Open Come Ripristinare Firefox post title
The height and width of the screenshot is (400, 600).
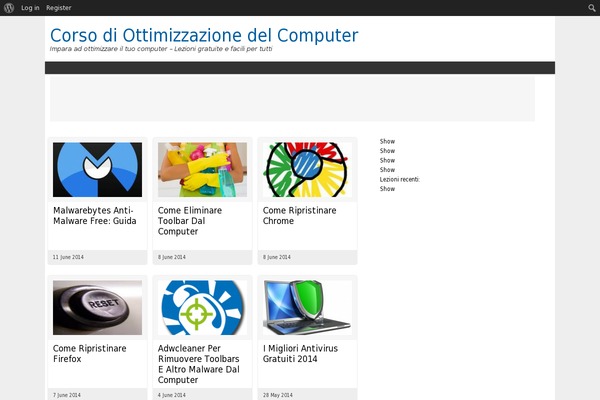pos(90,353)
